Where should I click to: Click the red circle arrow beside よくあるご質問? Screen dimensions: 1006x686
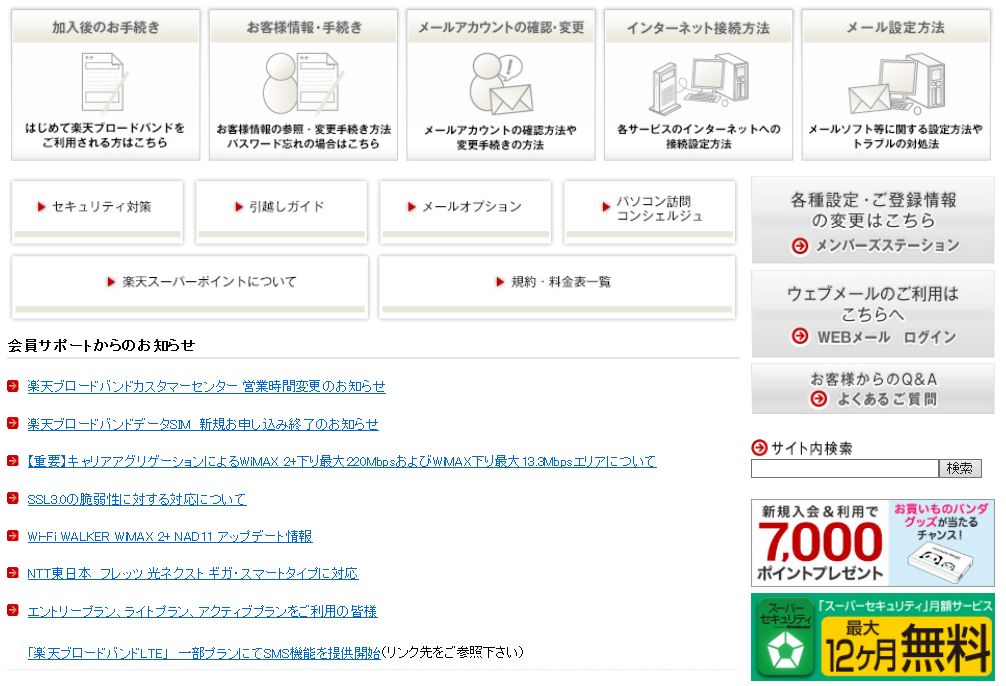818,399
